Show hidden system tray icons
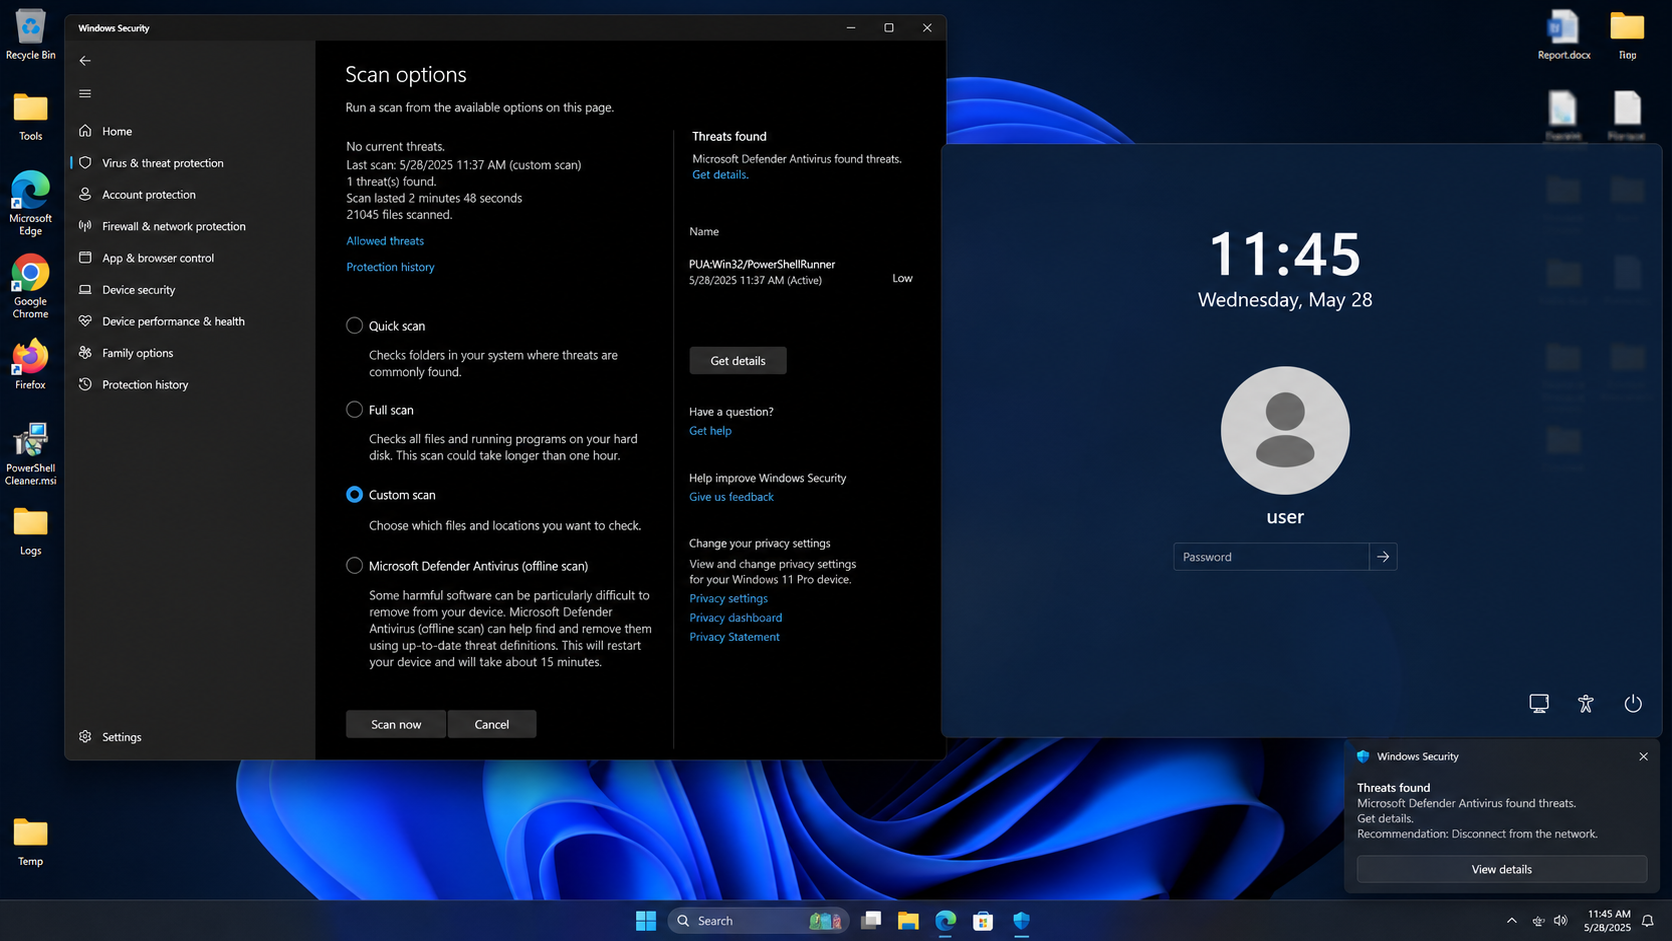The width and height of the screenshot is (1672, 941). [1511, 921]
